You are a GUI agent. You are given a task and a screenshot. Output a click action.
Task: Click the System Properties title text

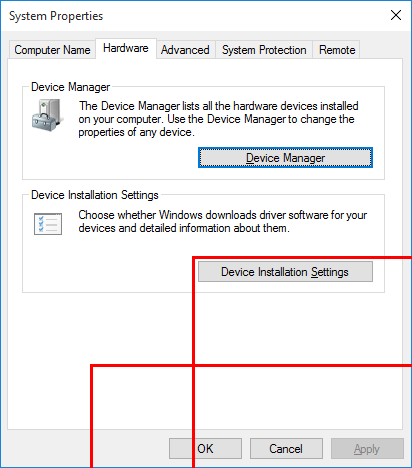56,16
